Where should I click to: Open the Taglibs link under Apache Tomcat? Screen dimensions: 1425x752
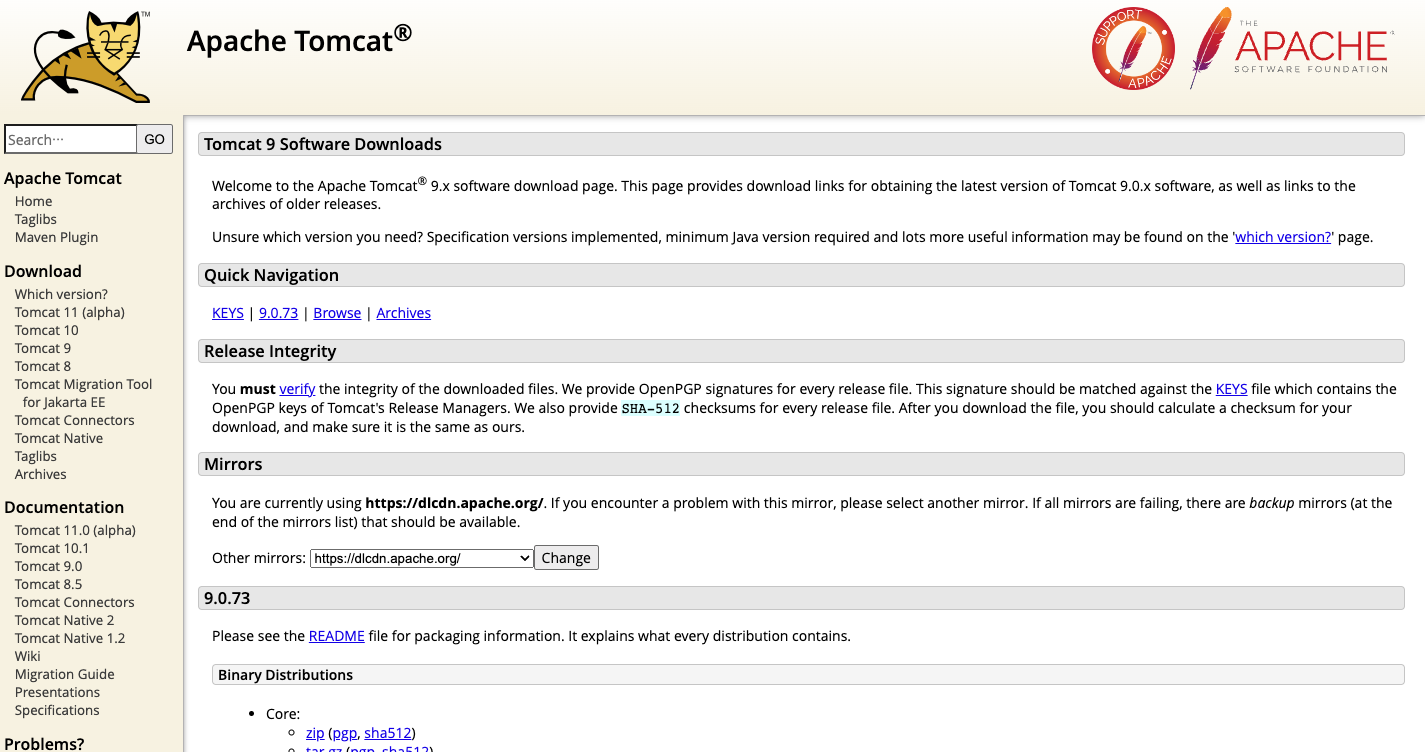[36, 219]
